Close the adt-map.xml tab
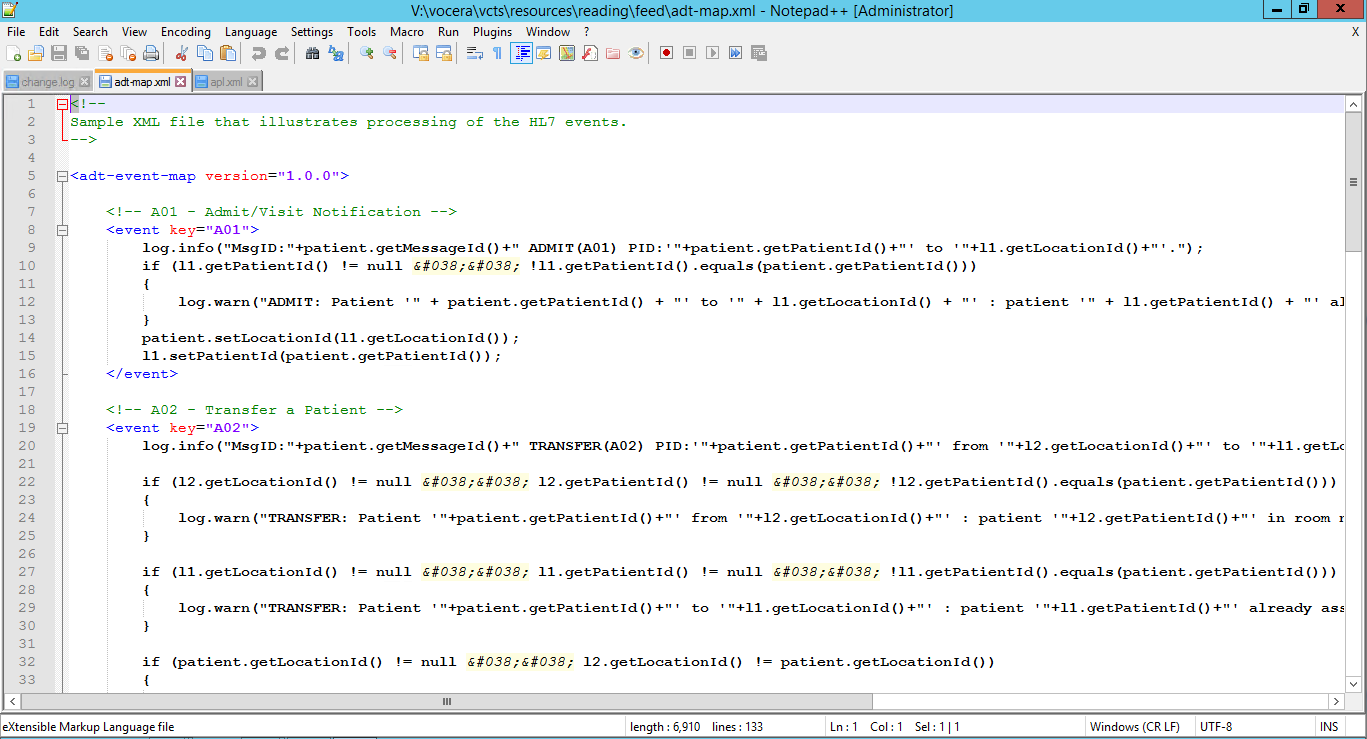 181,82
